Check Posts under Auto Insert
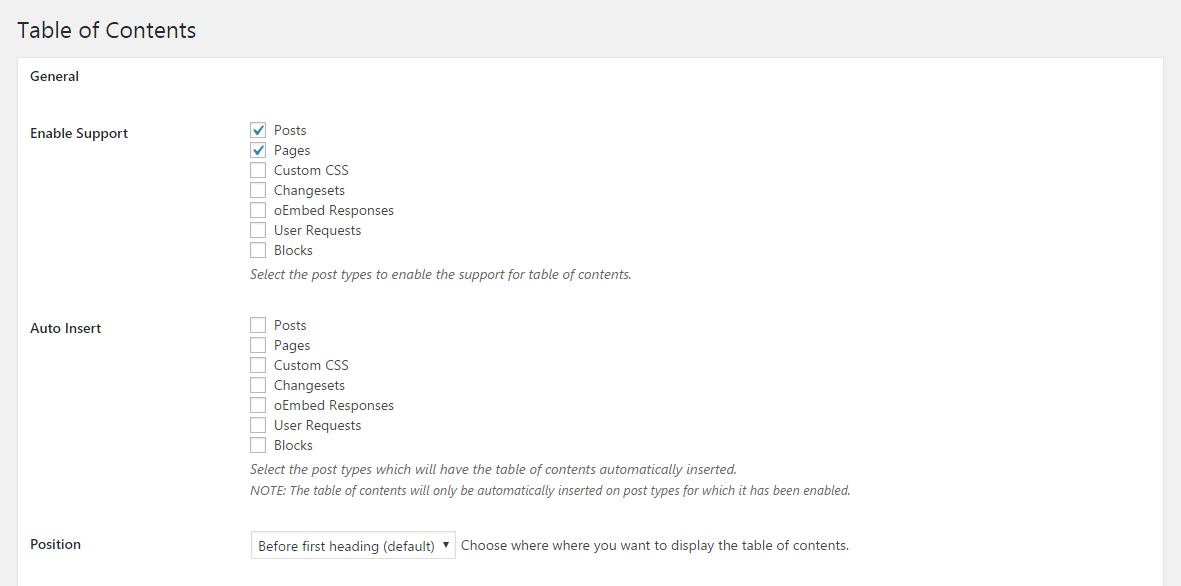This screenshot has height=586, width=1181. click(258, 325)
